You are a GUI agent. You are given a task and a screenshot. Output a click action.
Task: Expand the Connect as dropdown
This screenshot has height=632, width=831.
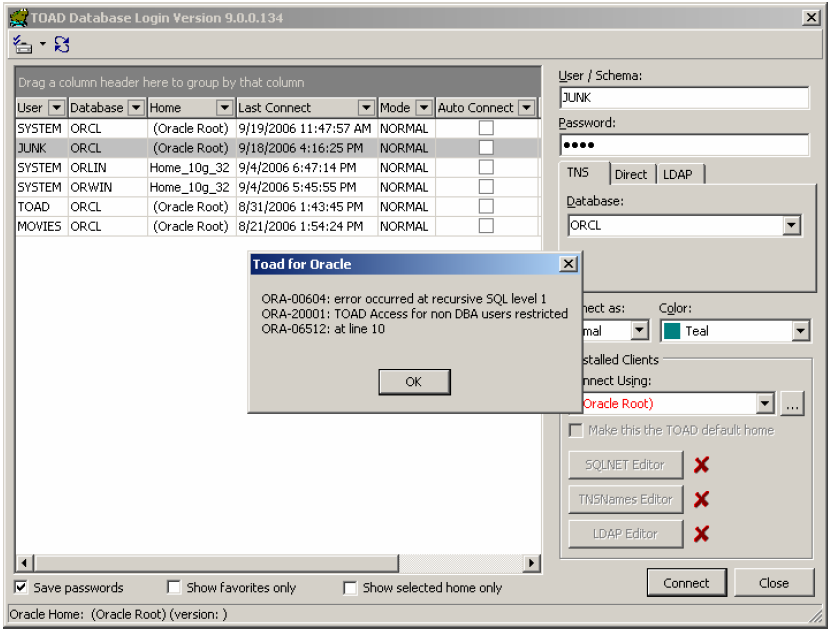[640, 331]
